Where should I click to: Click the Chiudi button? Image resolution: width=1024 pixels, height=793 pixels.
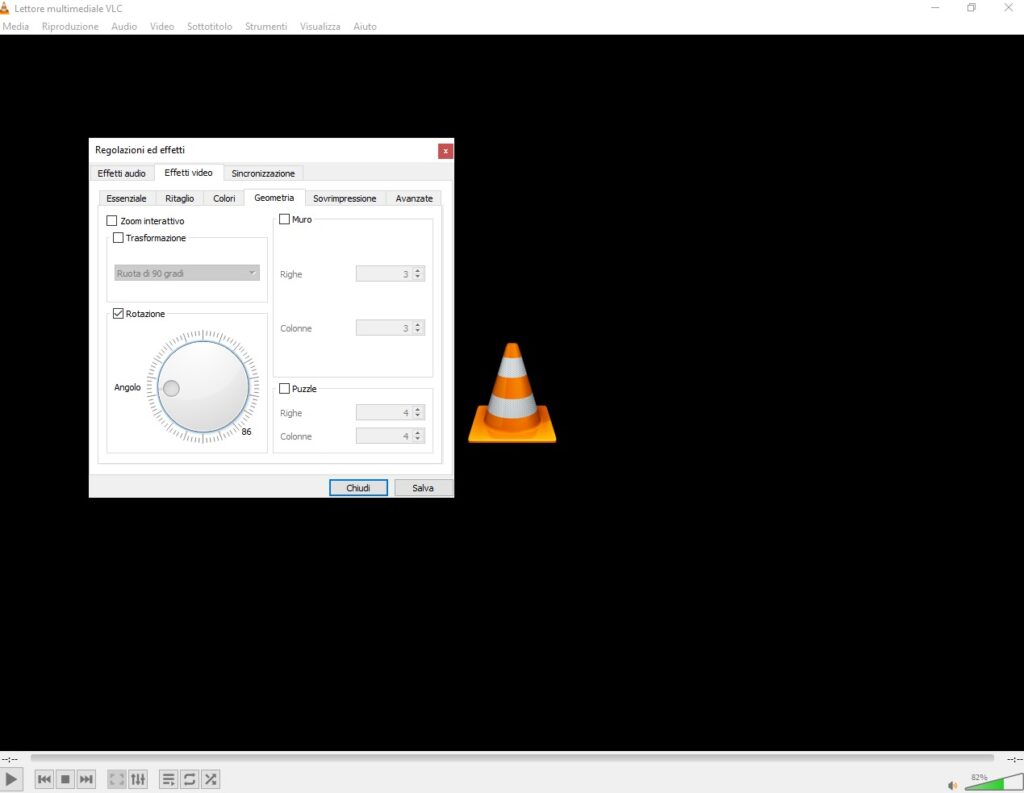coord(358,488)
